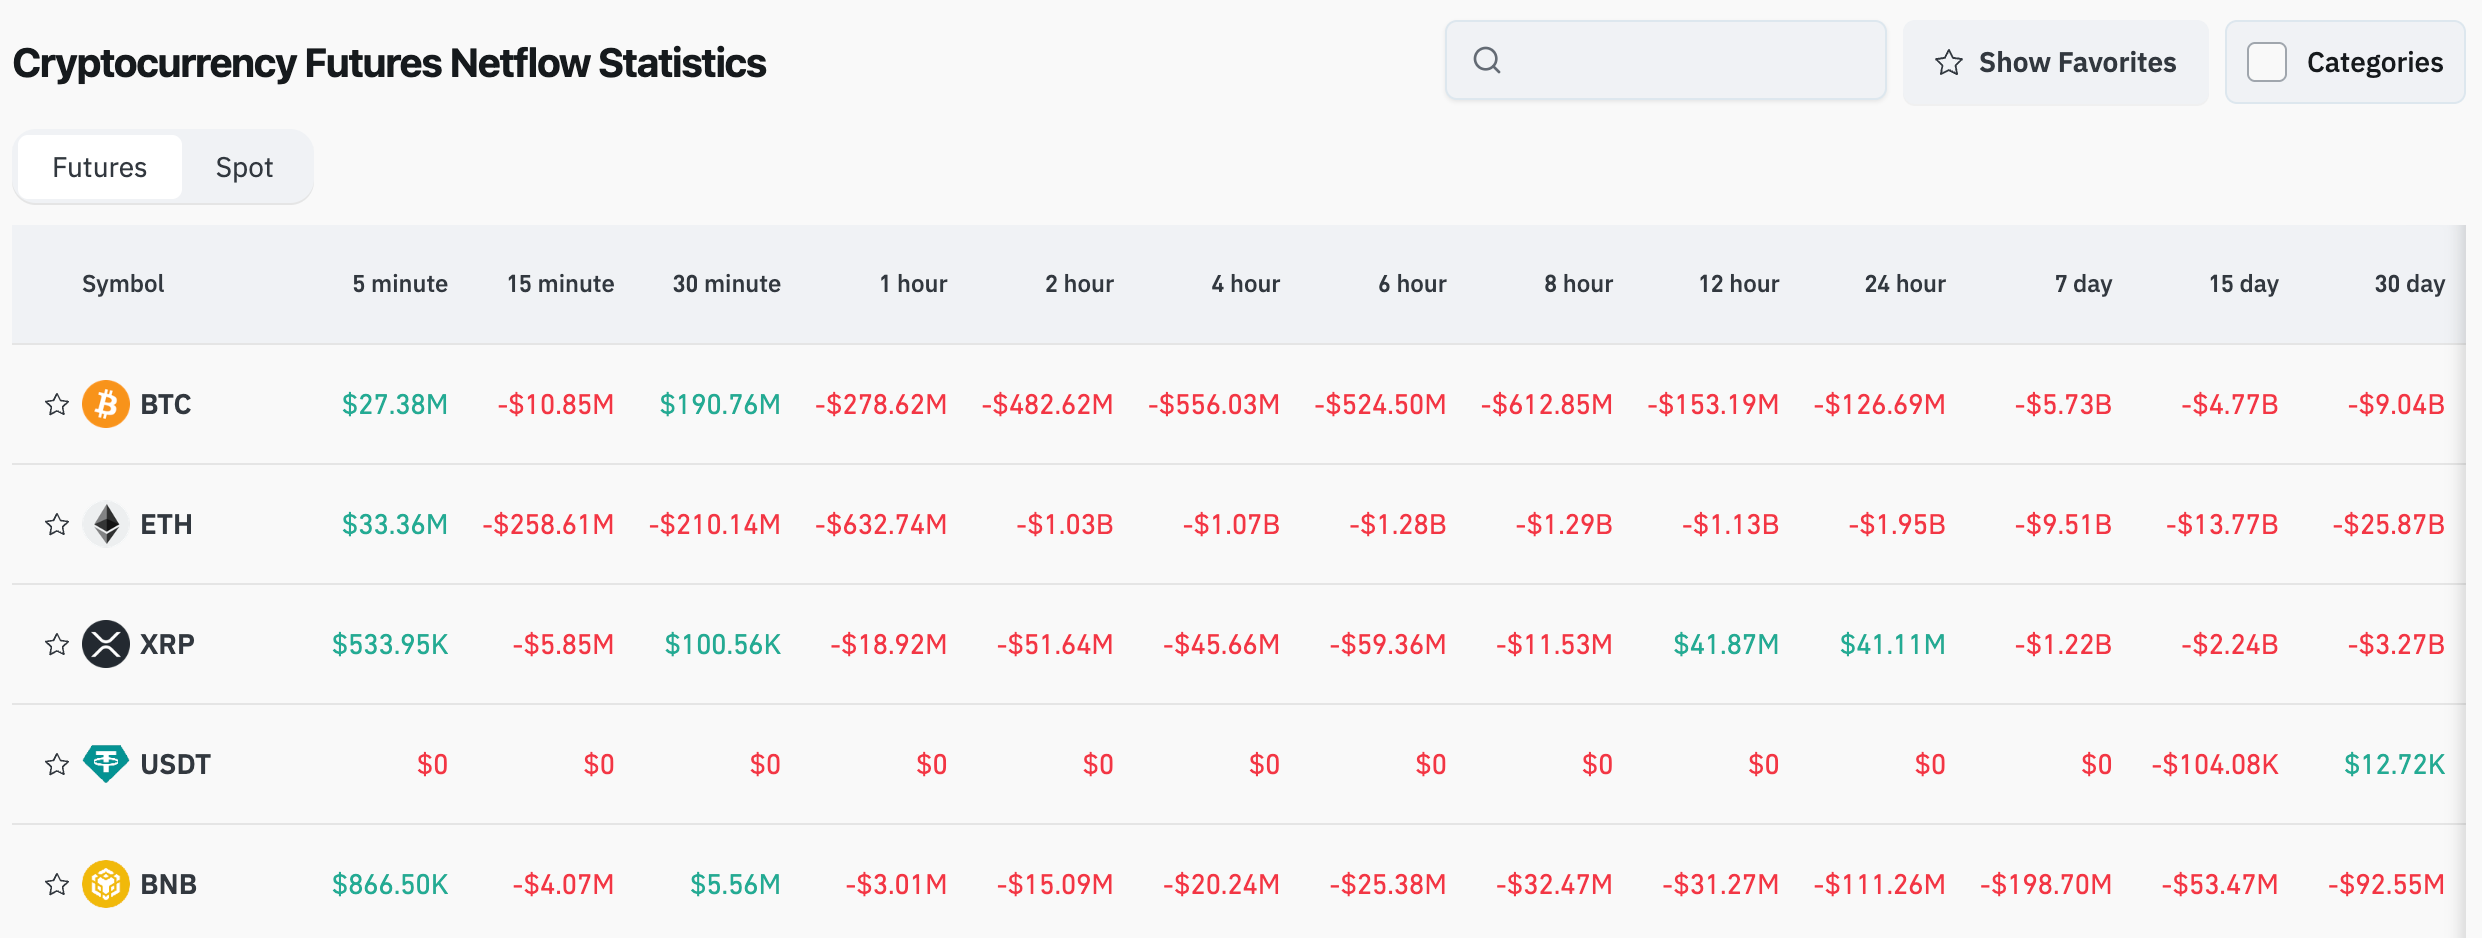This screenshot has width=2482, height=938.
Task: Sort by the 30 minute column
Action: pos(727,284)
